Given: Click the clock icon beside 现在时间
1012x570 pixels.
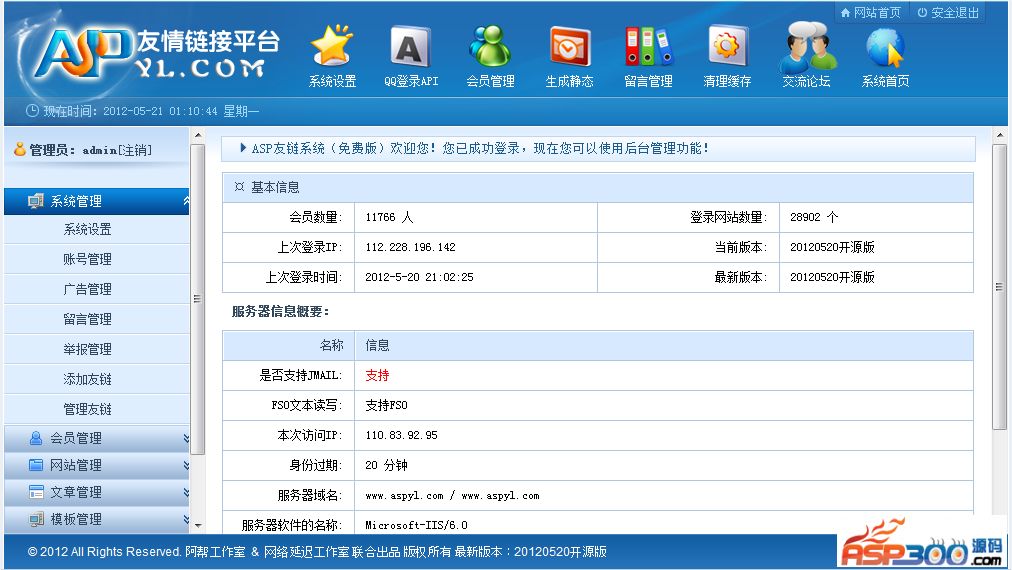Looking at the screenshot, I should tap(32, 111).
